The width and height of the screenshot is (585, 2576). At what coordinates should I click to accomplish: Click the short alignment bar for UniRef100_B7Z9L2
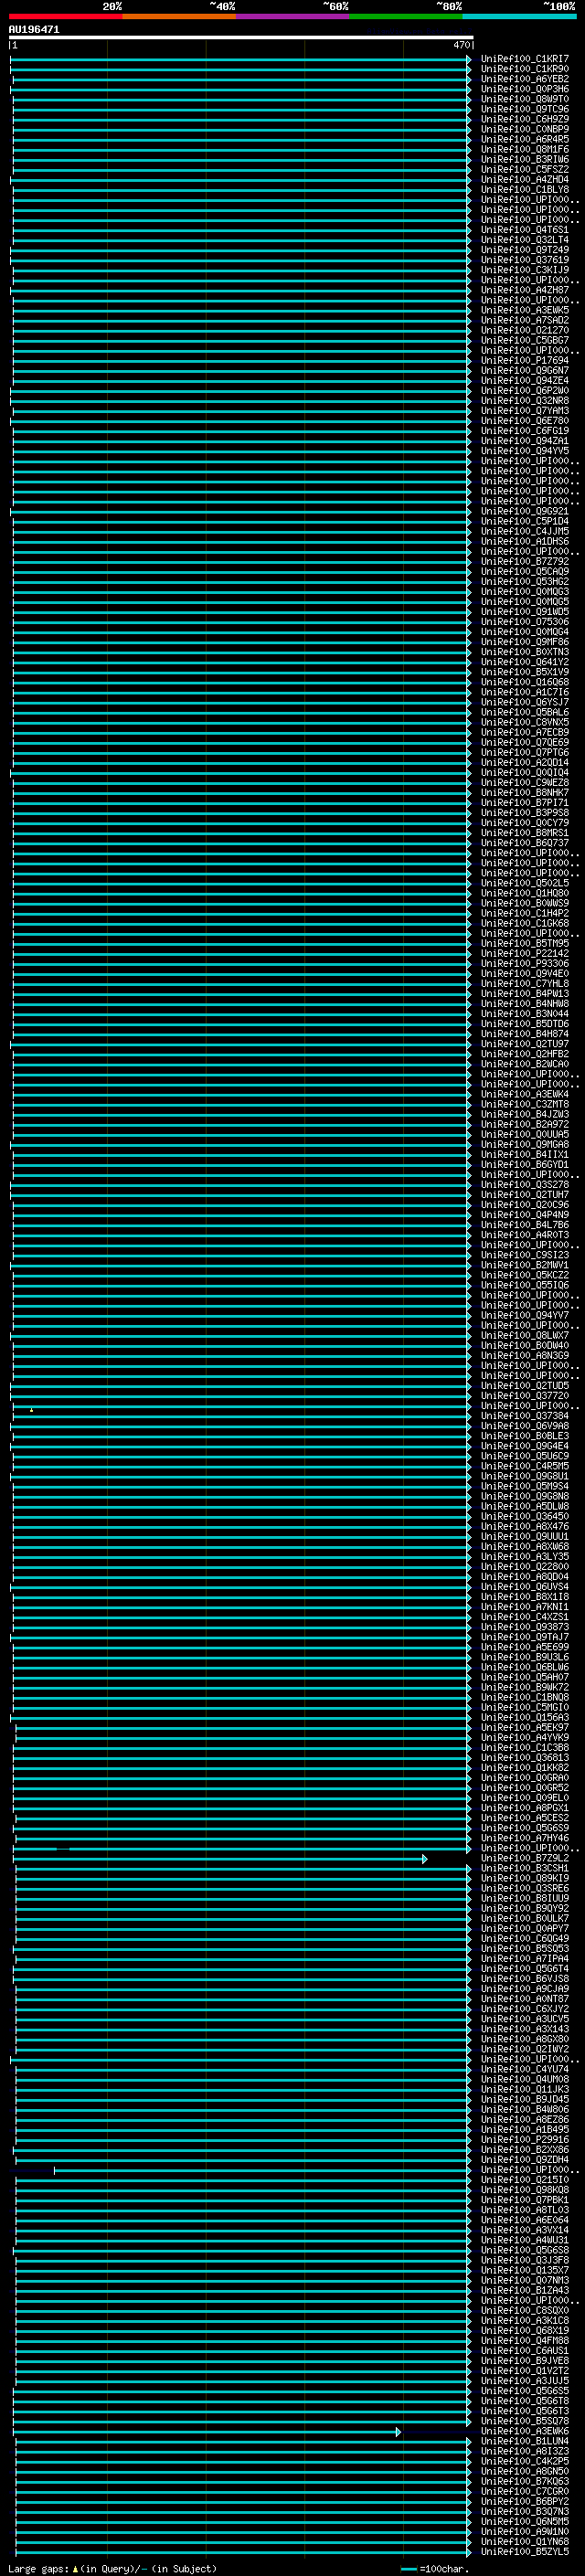click(x=220, y=1859)
